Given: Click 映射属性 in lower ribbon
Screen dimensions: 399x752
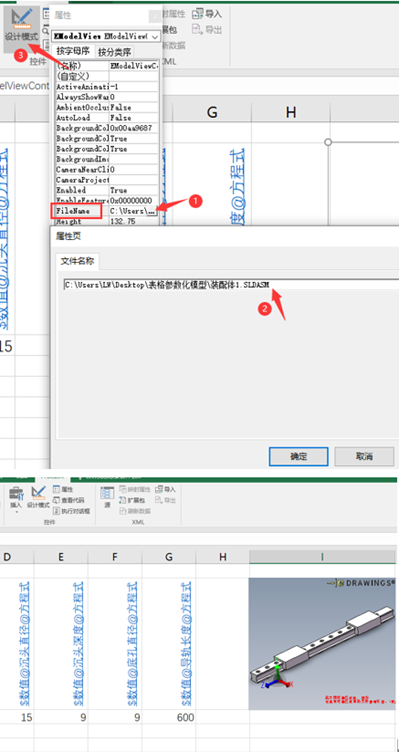Looking at the screenshot, I should [x=134, y=490].
